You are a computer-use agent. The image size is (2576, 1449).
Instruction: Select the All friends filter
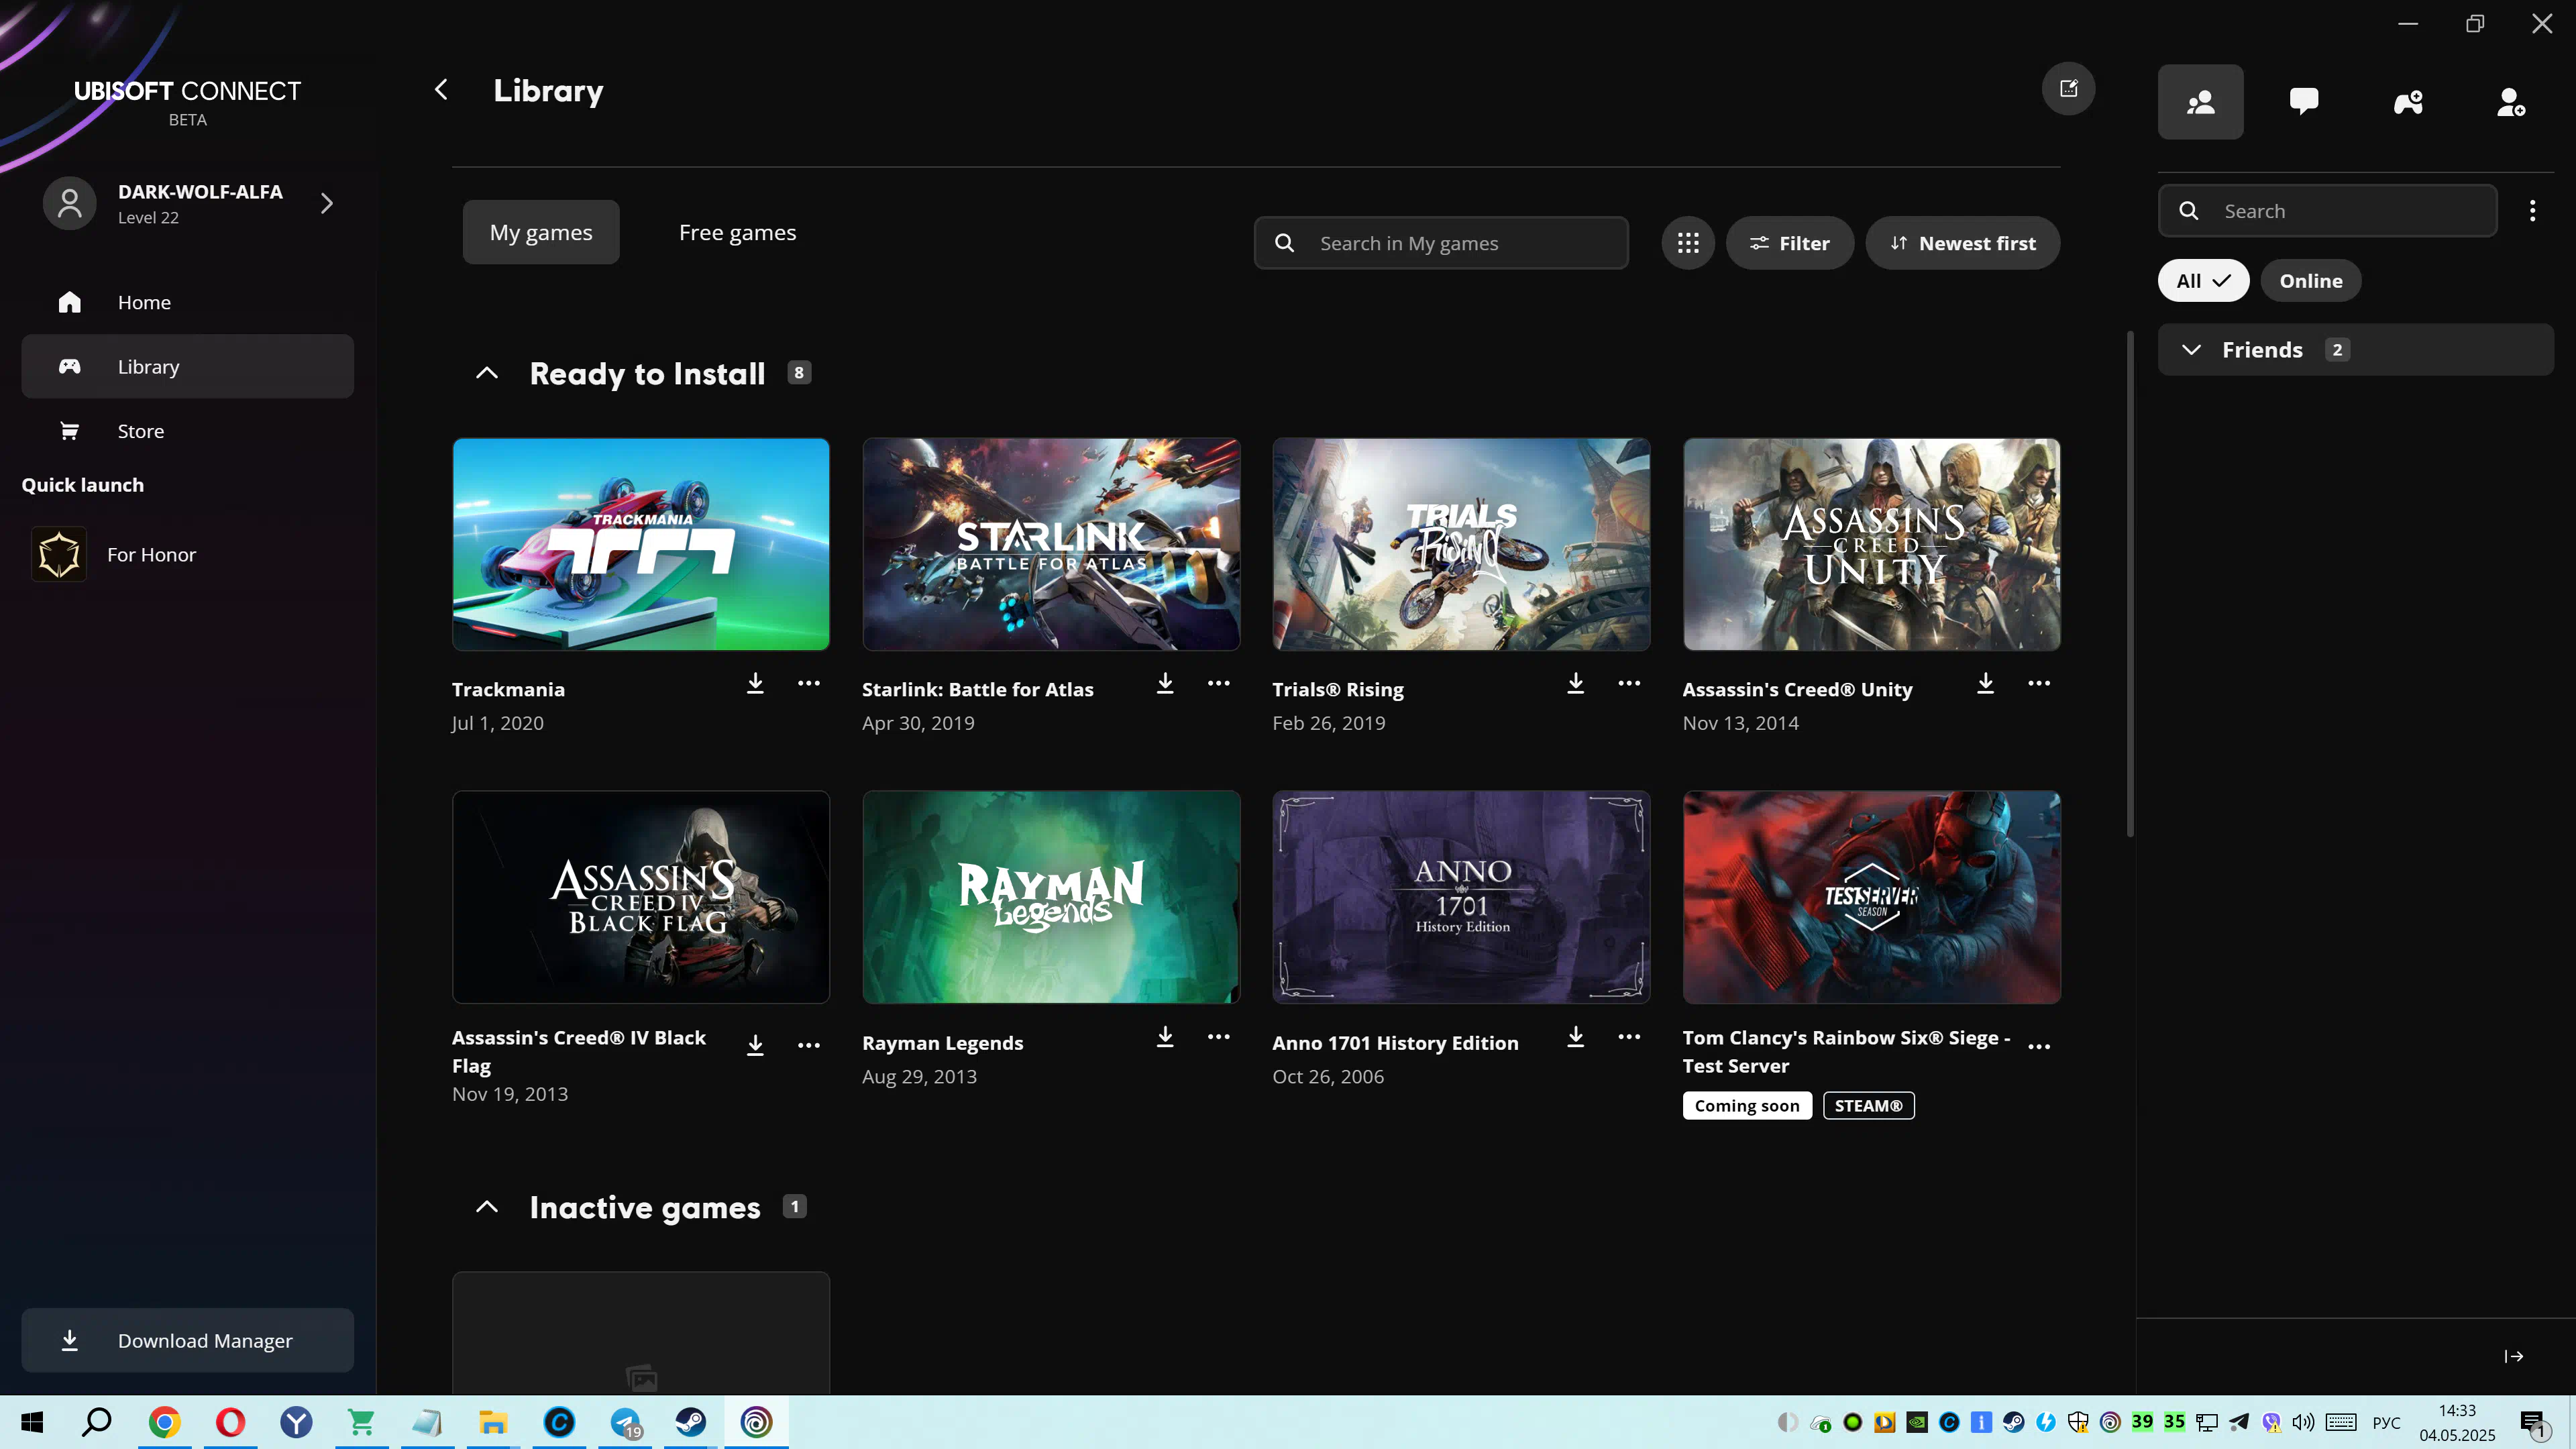(x=2203, y=281)
